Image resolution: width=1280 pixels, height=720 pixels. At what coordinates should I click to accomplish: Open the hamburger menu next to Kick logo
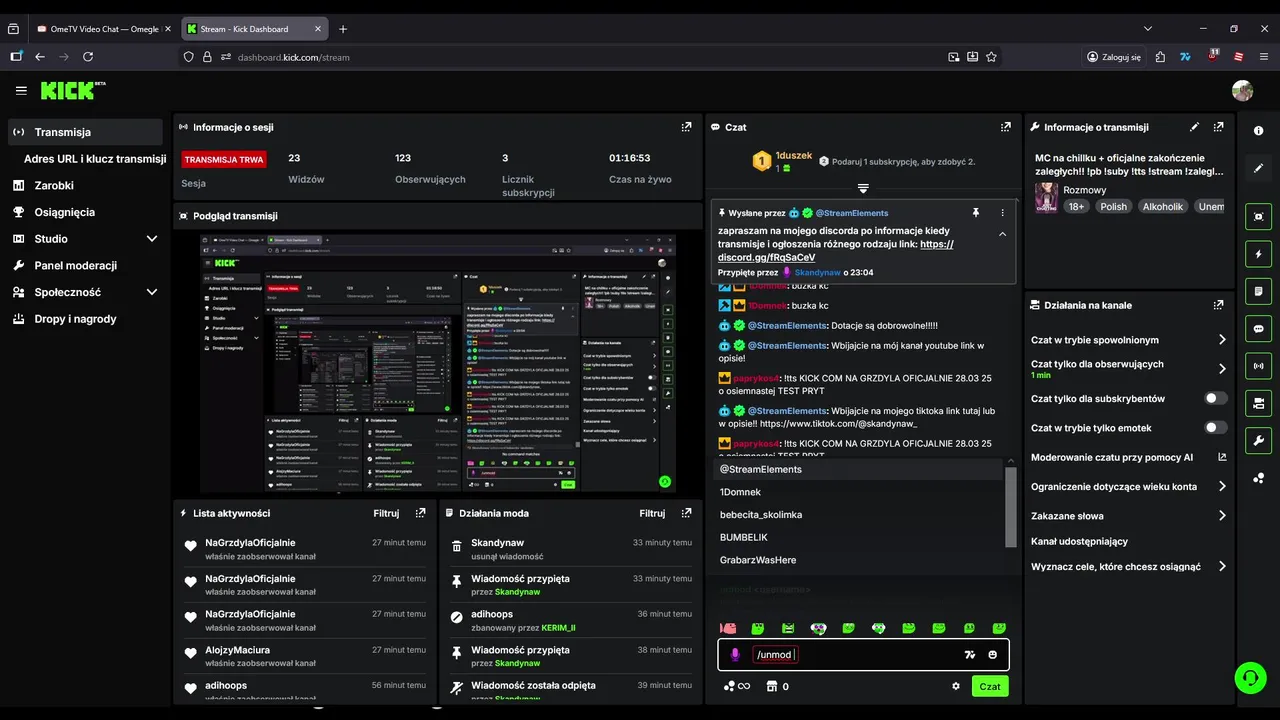click(21, 91)
